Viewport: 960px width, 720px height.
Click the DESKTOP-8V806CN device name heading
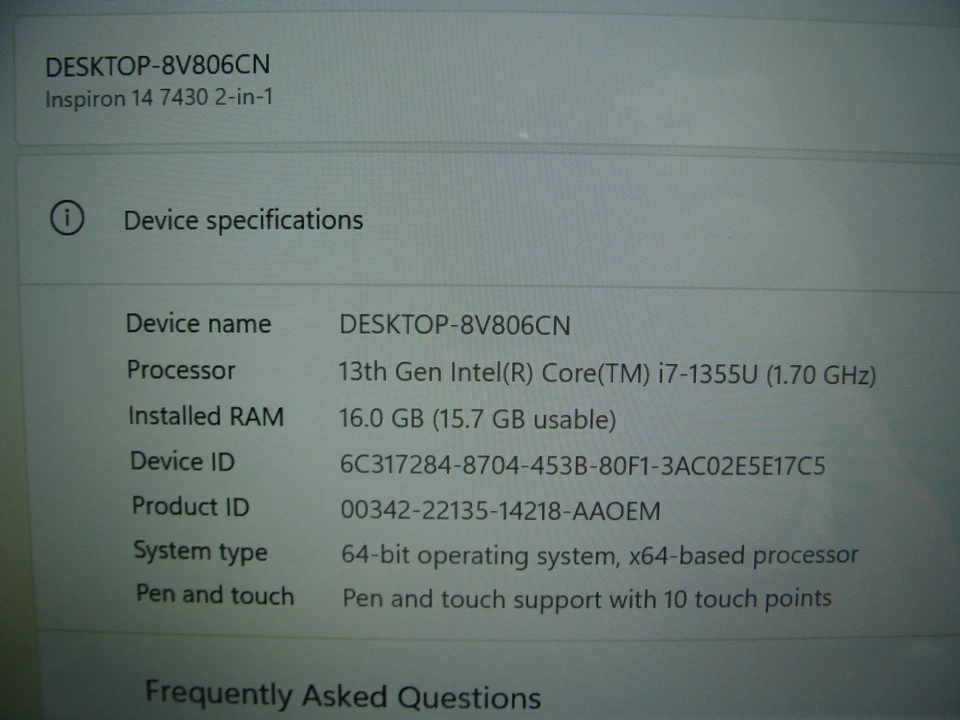pyautogui.click(x=155, y=64)
